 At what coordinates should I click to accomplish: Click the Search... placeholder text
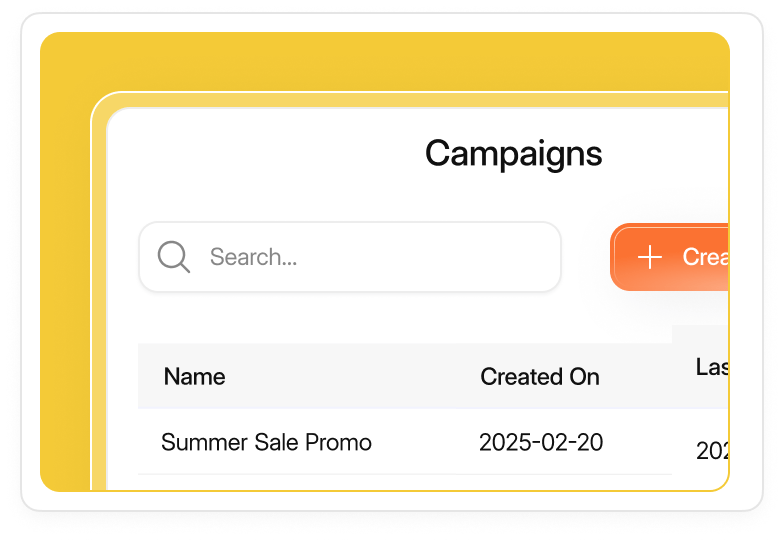tap(253, 257)
